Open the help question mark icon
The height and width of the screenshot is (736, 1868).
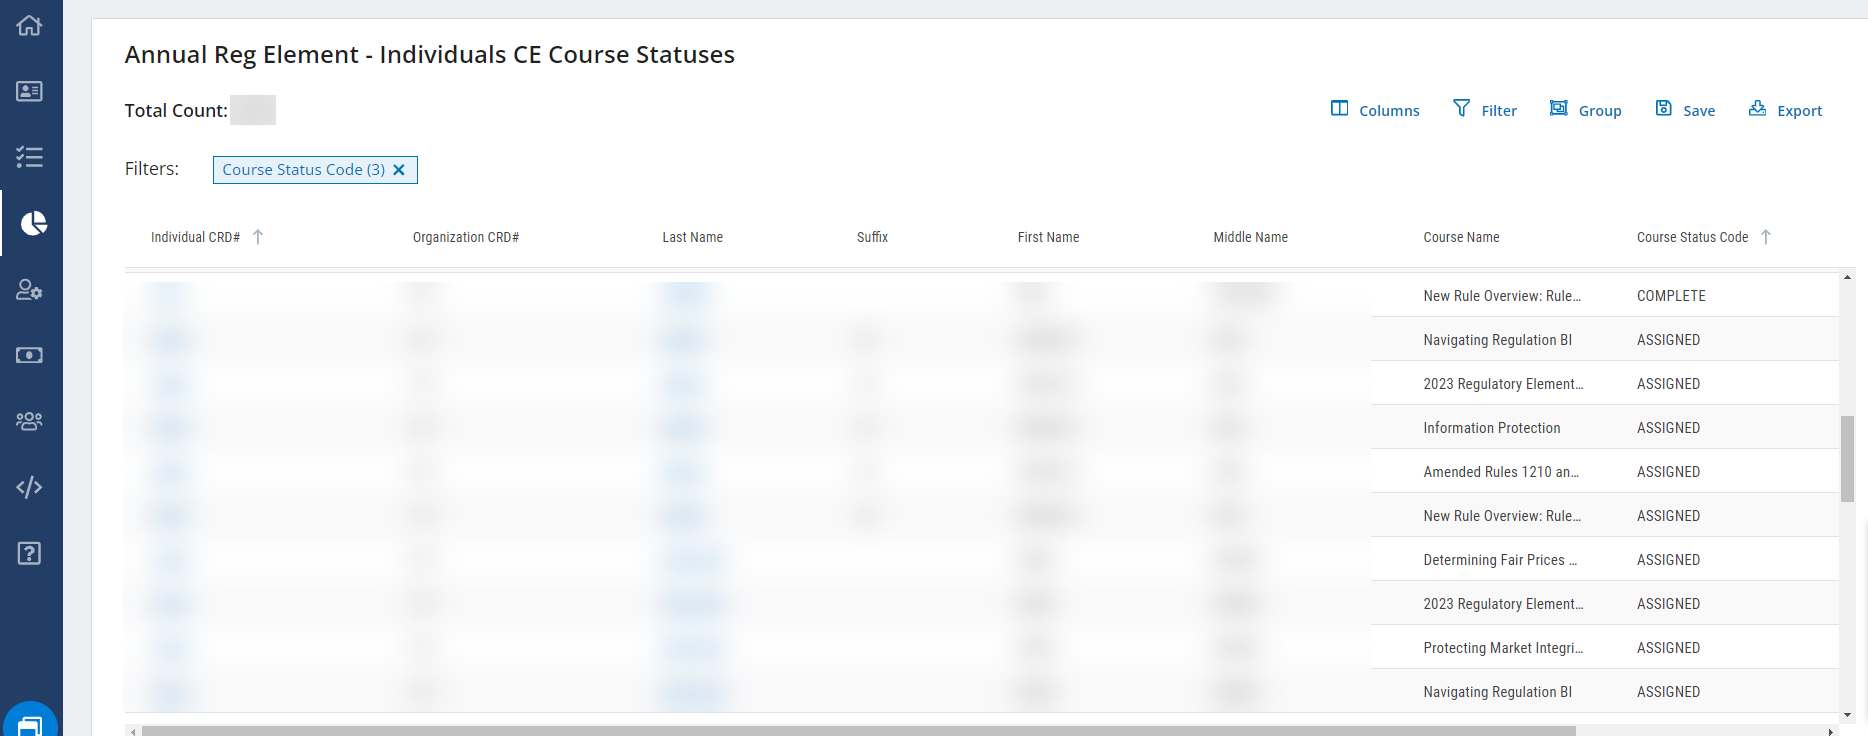pos(29,553)
